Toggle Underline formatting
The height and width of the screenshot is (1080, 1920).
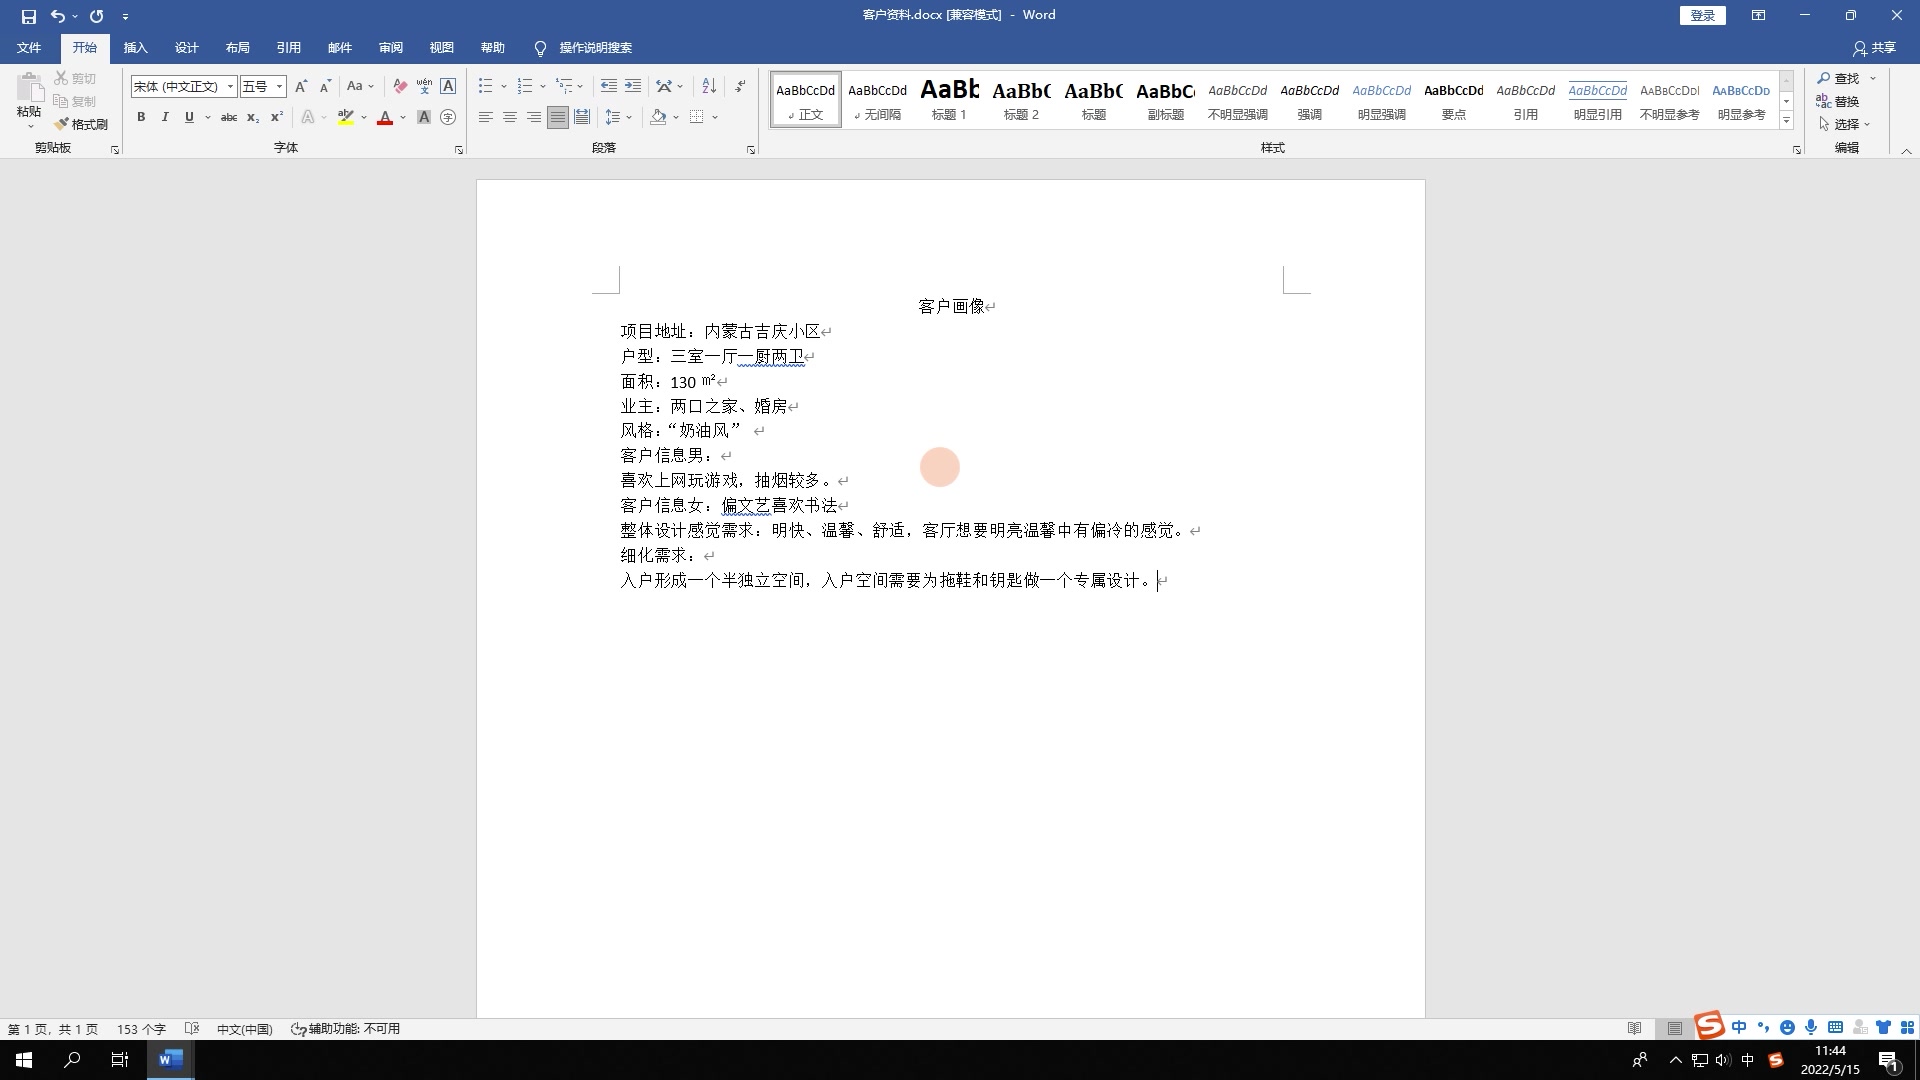pyautogui.click(x=189, y=117)
